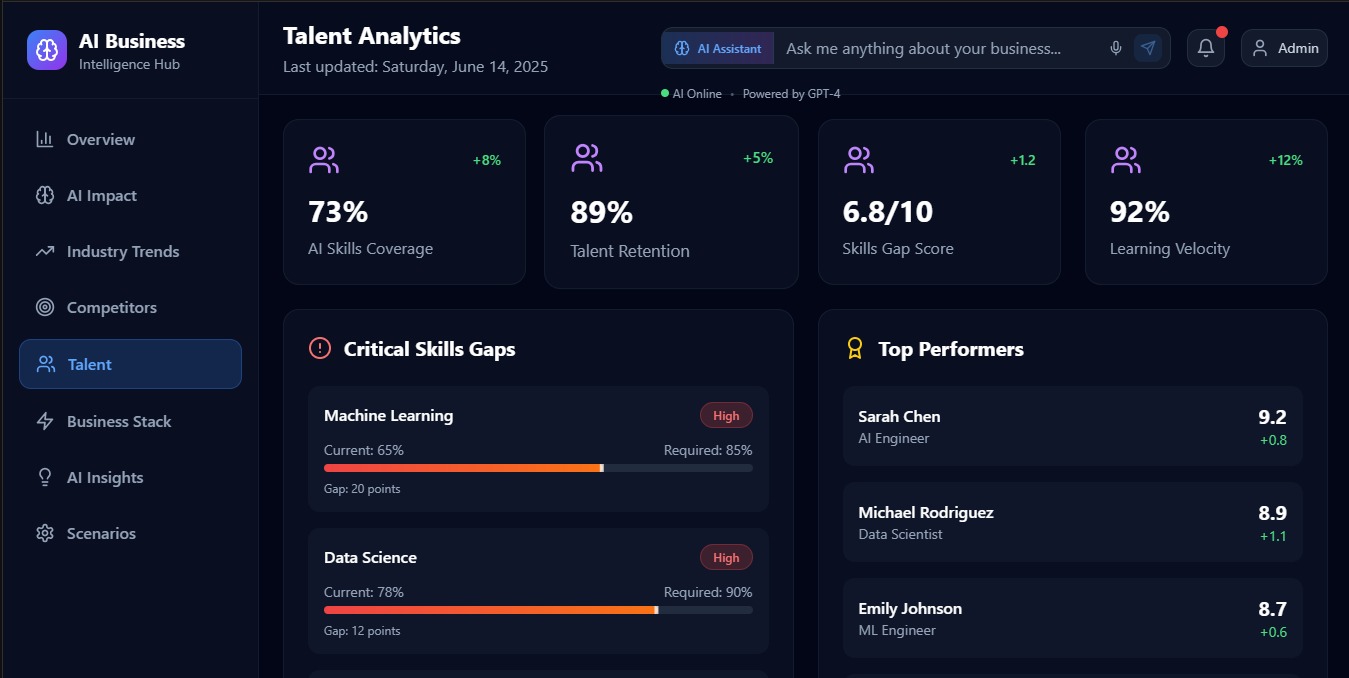Click the Emily Johnson ML Engineer name
1349x678 pixels.
coord(910,608)
